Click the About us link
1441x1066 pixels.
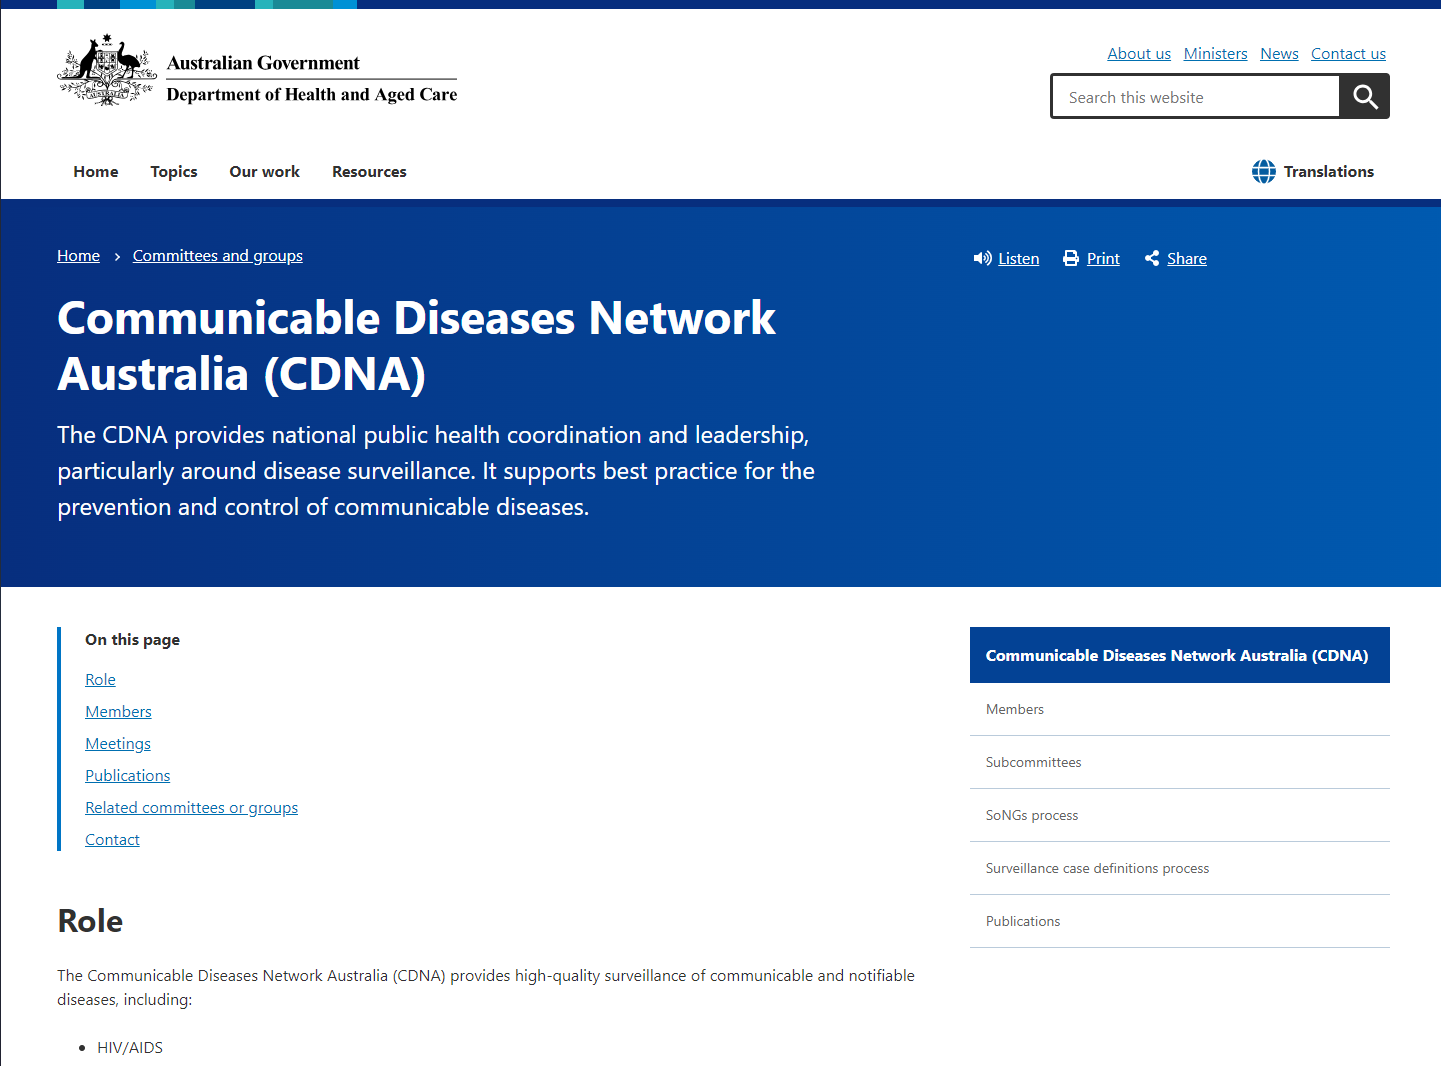(x=1138, y=53)
